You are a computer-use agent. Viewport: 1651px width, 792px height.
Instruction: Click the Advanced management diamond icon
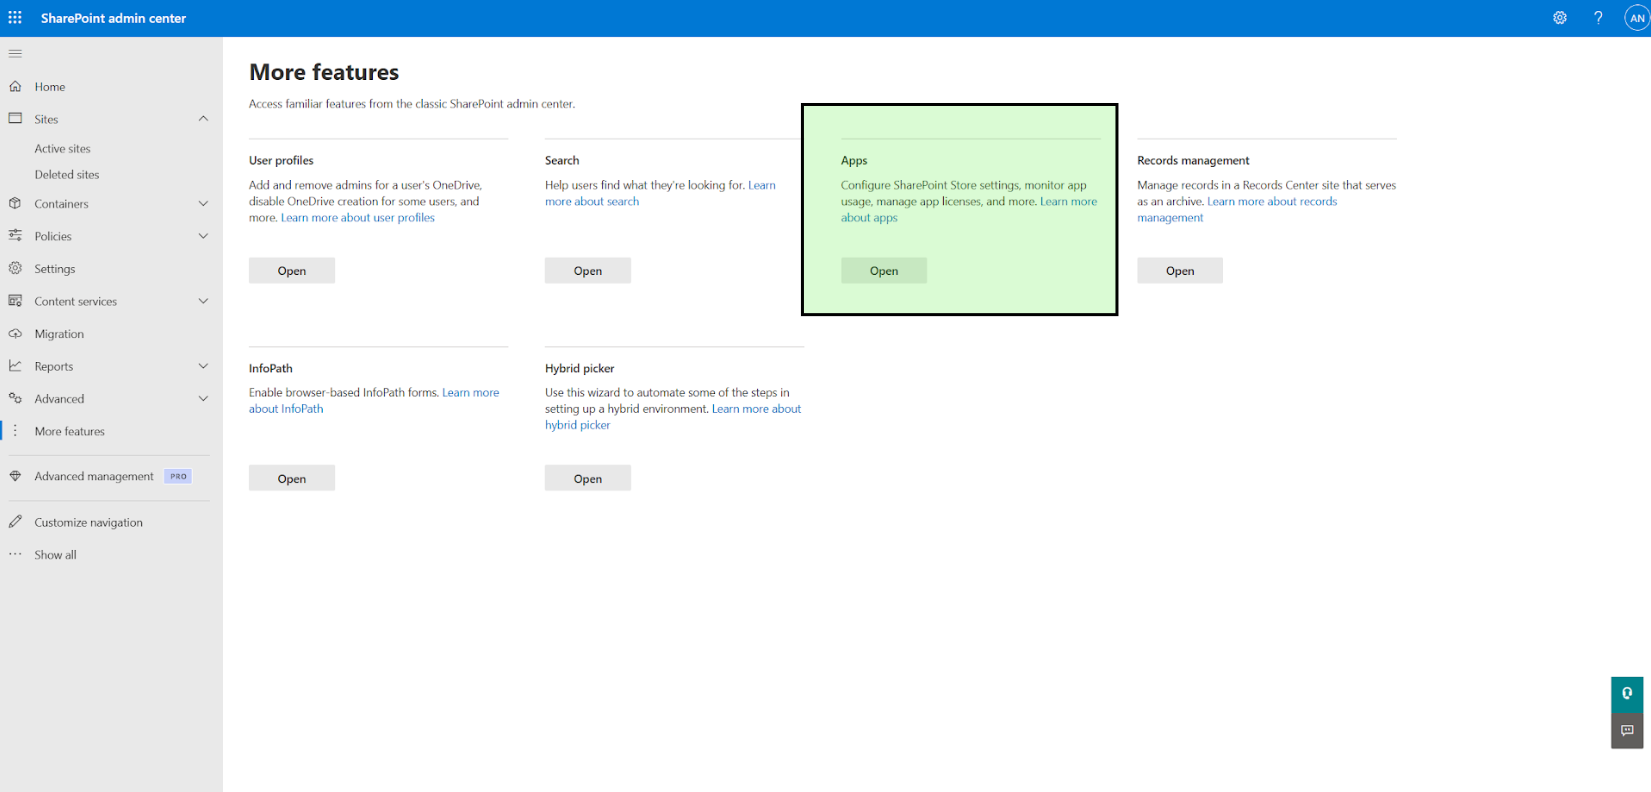15,476
